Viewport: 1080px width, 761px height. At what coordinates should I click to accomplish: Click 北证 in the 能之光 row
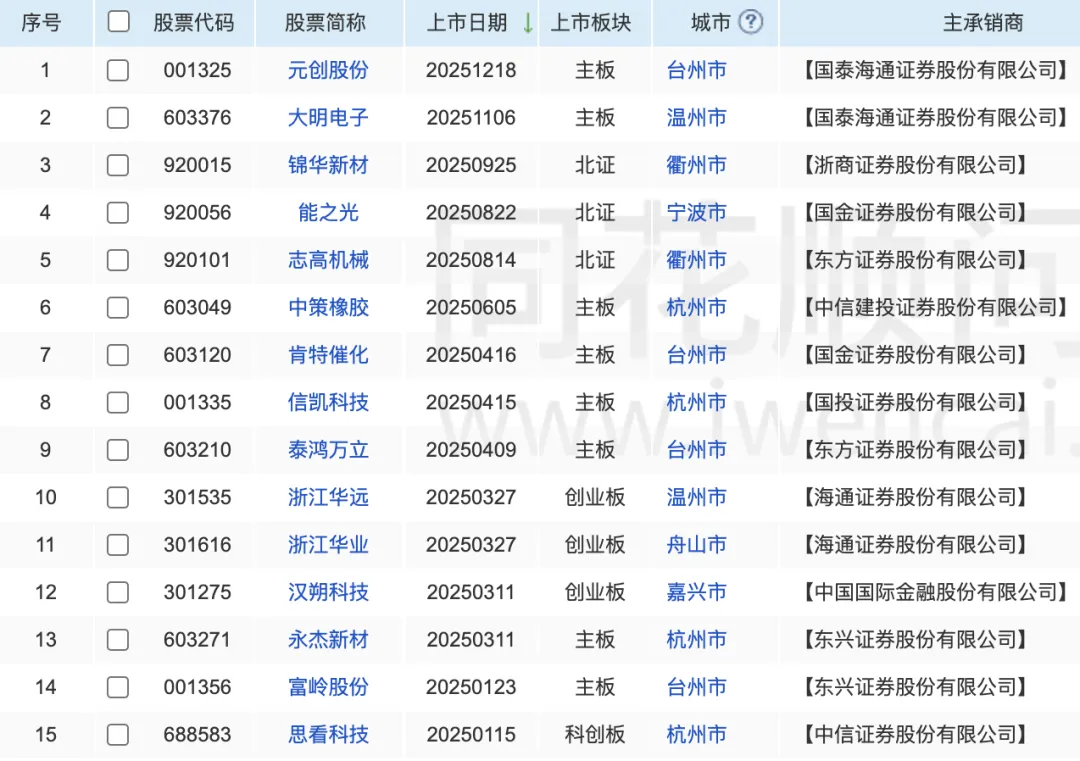[594, 213]
